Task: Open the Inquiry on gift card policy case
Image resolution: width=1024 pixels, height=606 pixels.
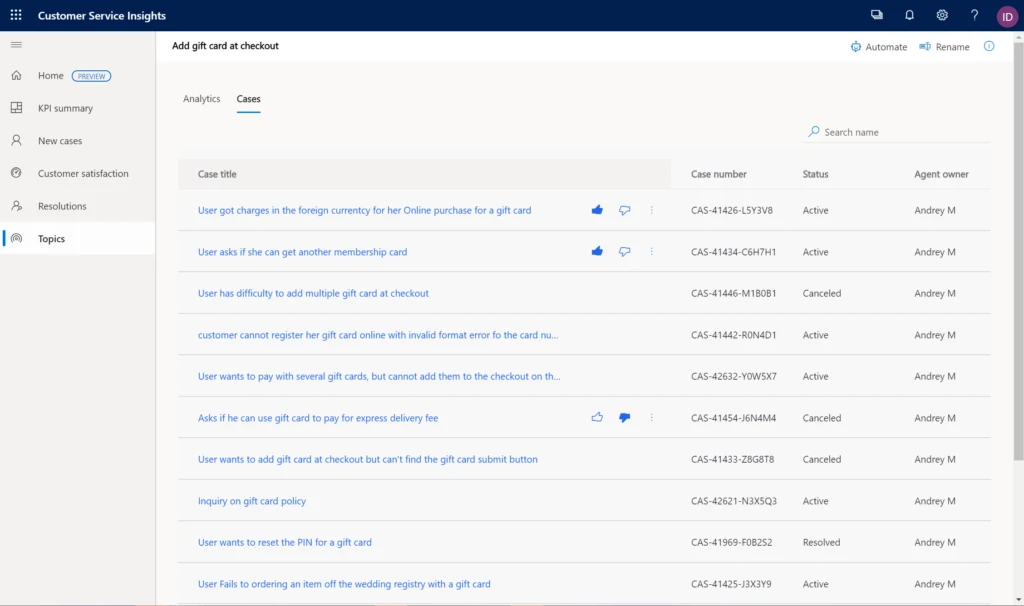Action: click(x=252, y=500)
